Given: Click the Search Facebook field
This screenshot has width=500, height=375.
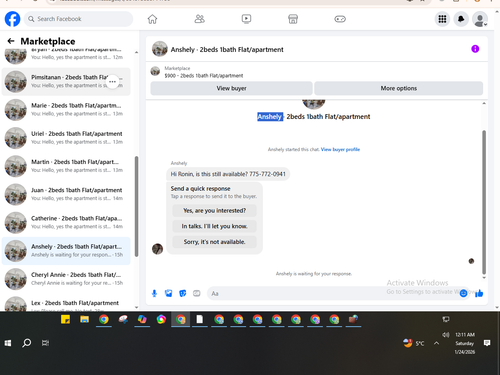Looking at the screenshot, I should pos(78,19).
